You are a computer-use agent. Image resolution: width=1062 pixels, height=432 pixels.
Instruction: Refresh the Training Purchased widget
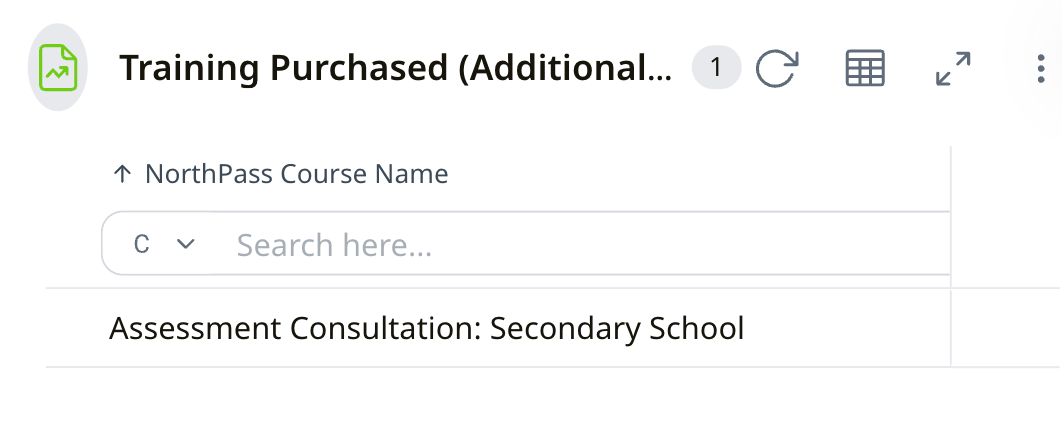point(776,68)
